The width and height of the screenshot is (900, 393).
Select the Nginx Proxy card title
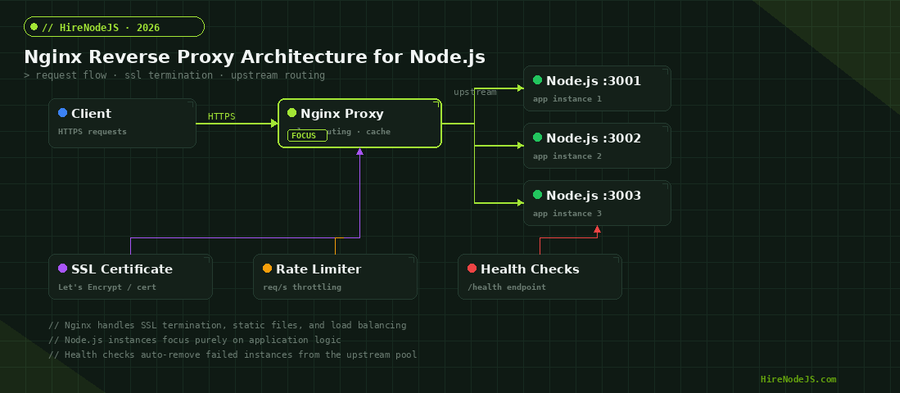click(x=342, y=114)
